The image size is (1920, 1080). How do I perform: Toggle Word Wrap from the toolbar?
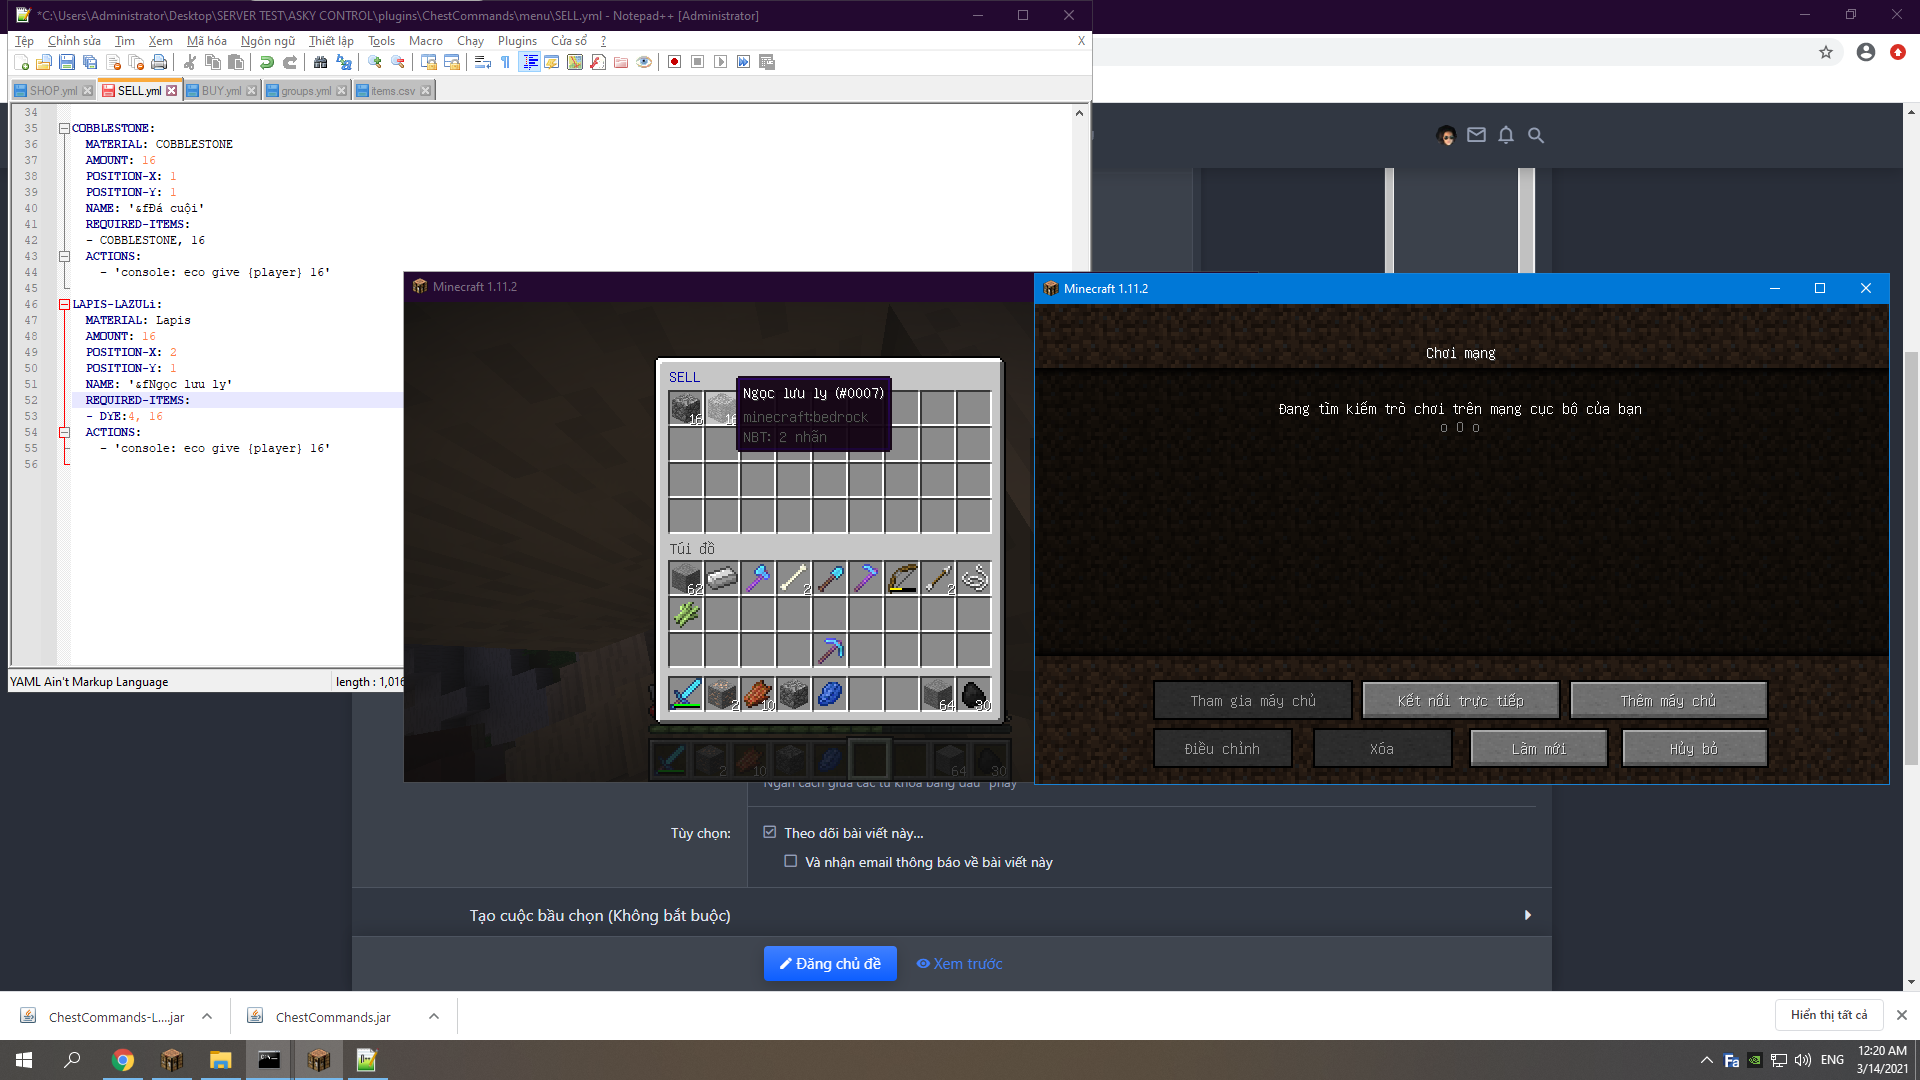tap(481, 62)
